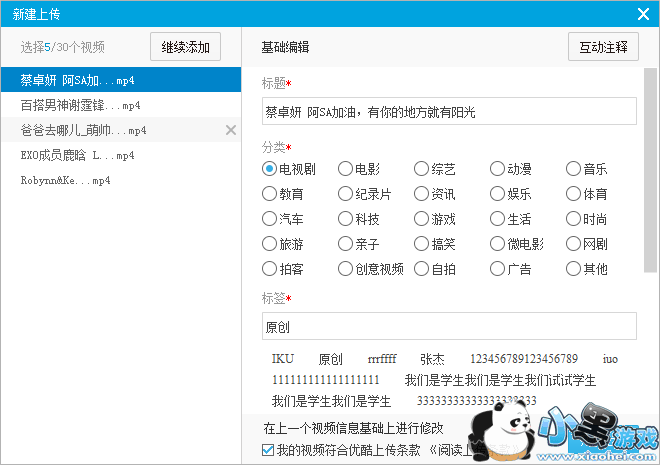Select the 拍客 category radio button
The width and height of the screenshot is (660, 465).
coord(269,268)
